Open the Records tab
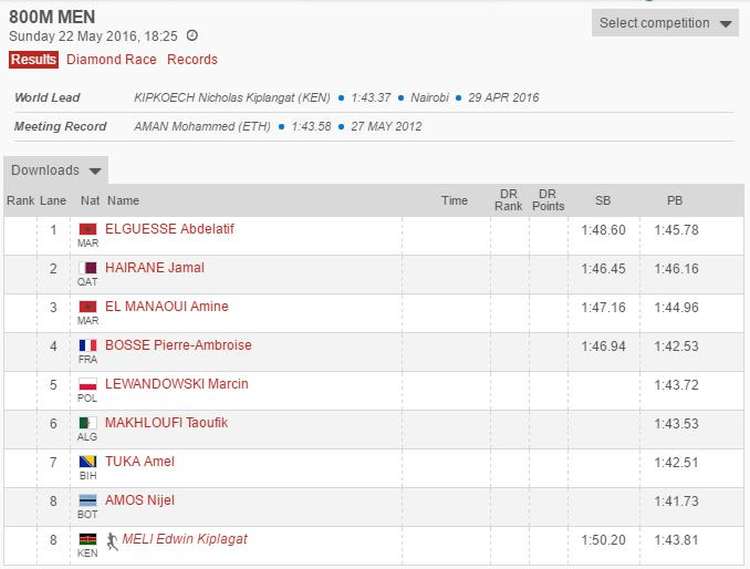Image resolution: width=750 pixels, height=569 pixels. click(x=192, y=59)
